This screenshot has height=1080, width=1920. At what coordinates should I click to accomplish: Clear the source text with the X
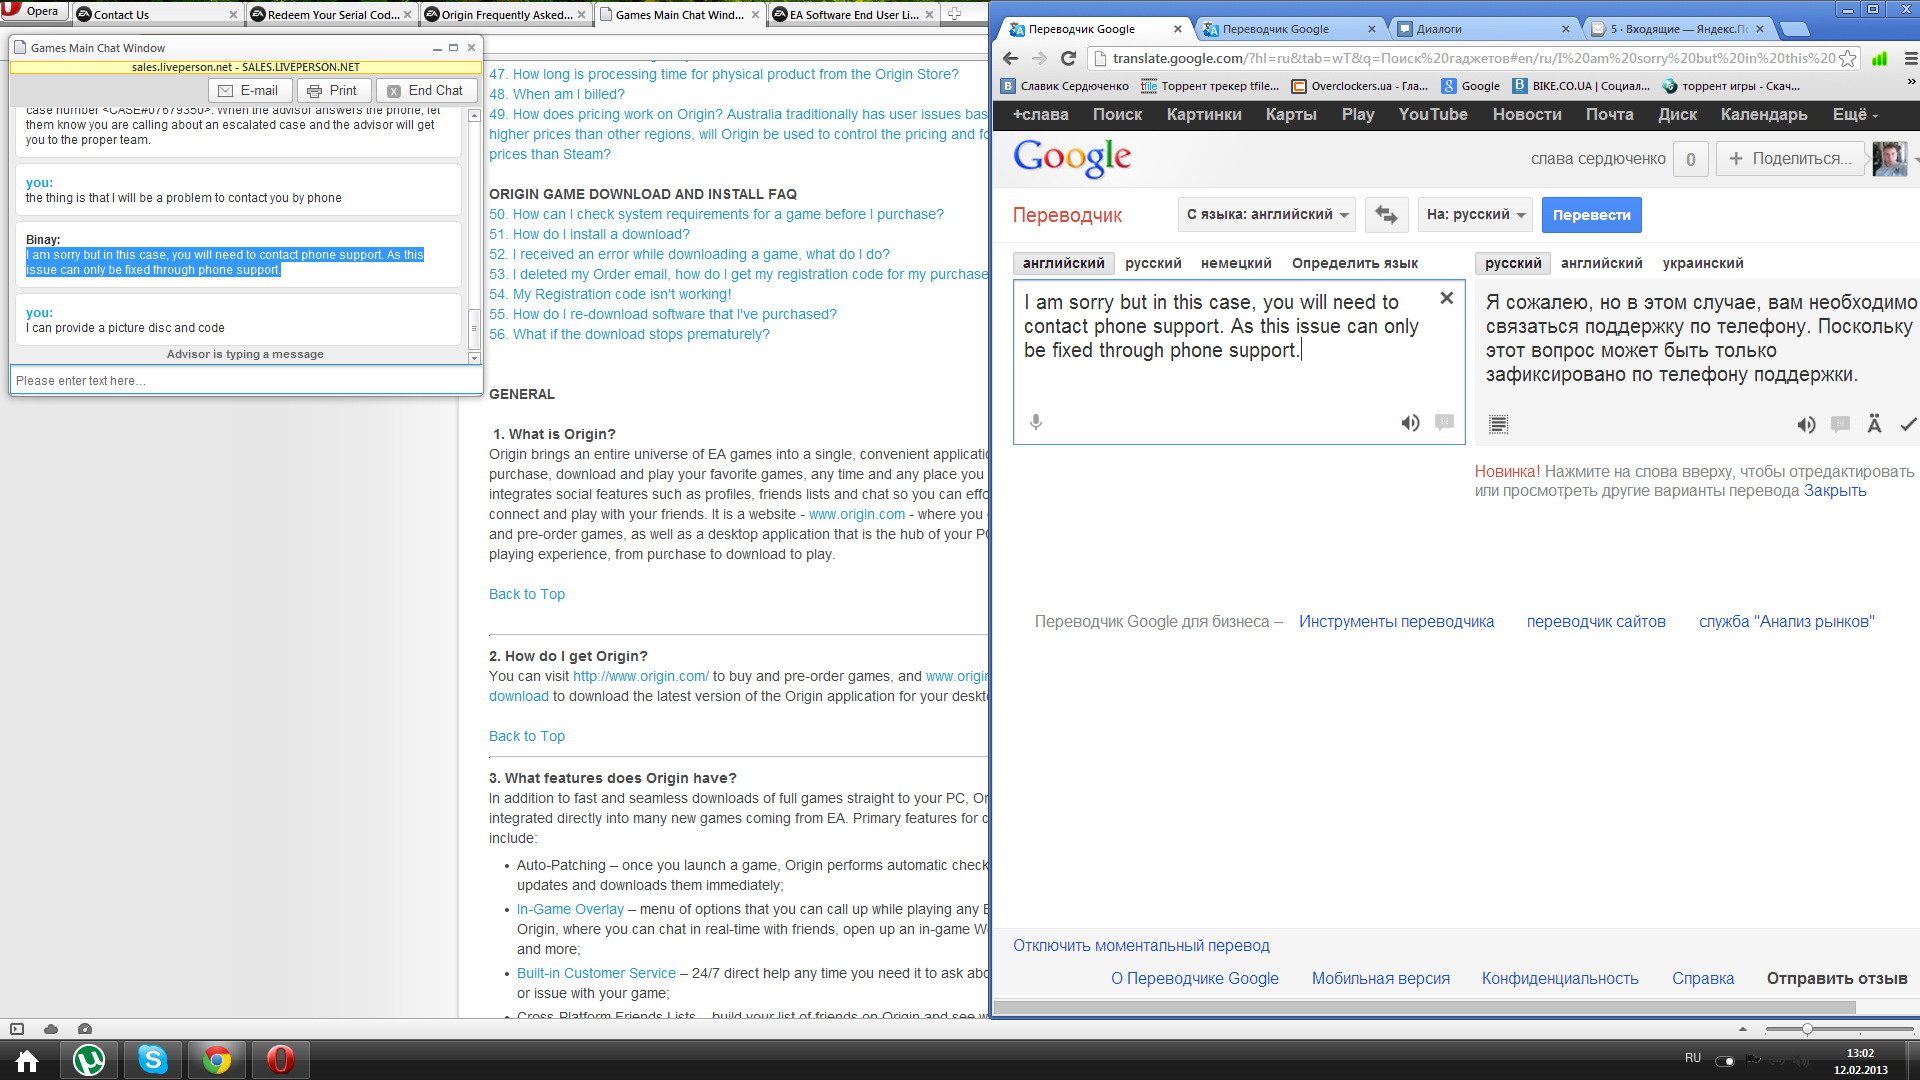tap(1446, 298)
